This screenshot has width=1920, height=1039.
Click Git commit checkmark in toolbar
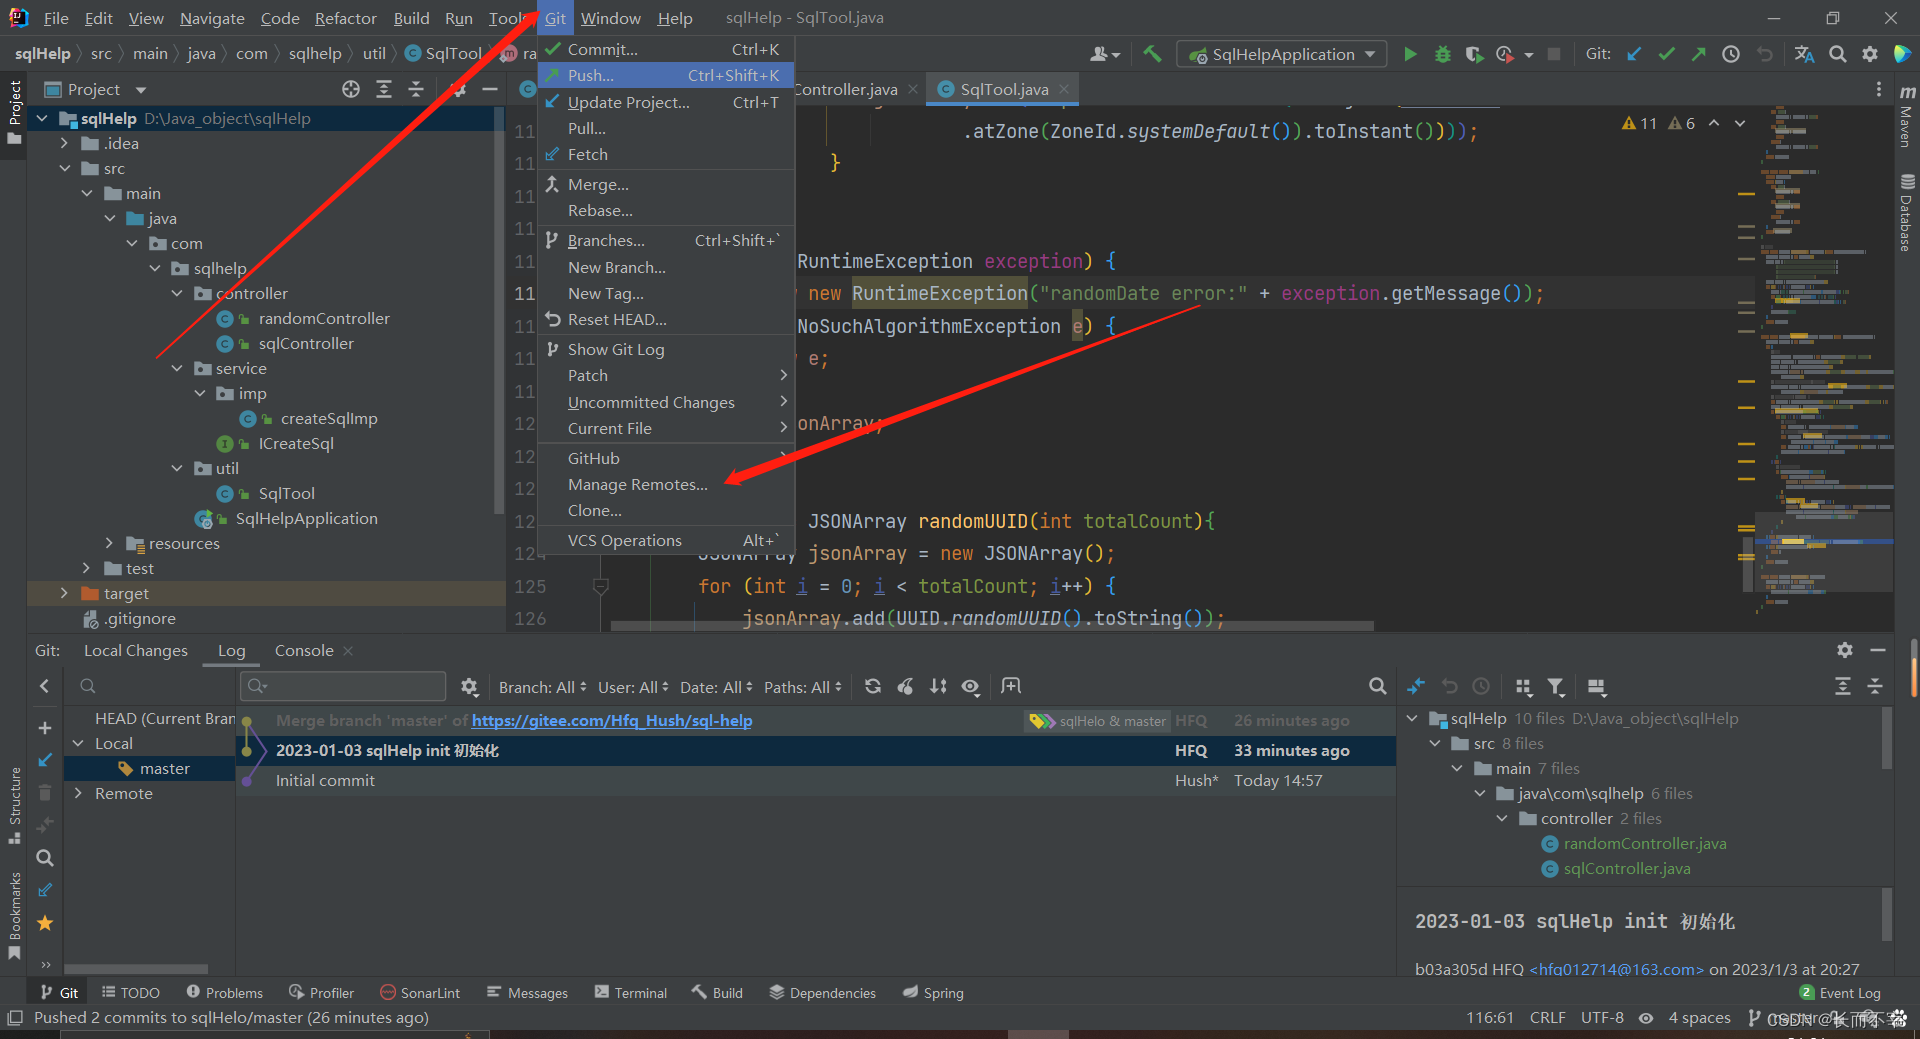(1666, 54)
